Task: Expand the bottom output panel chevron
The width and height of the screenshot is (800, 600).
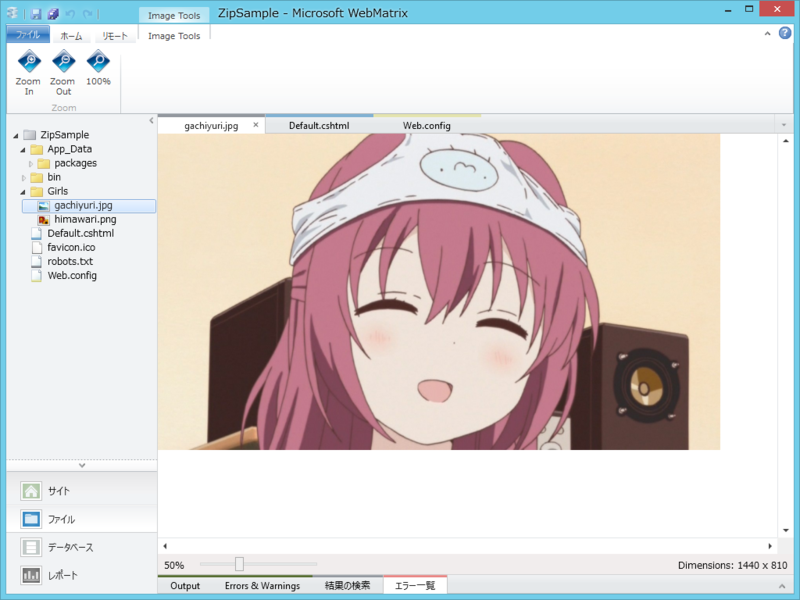Action: pyautogui.click(x=782, y=586)
